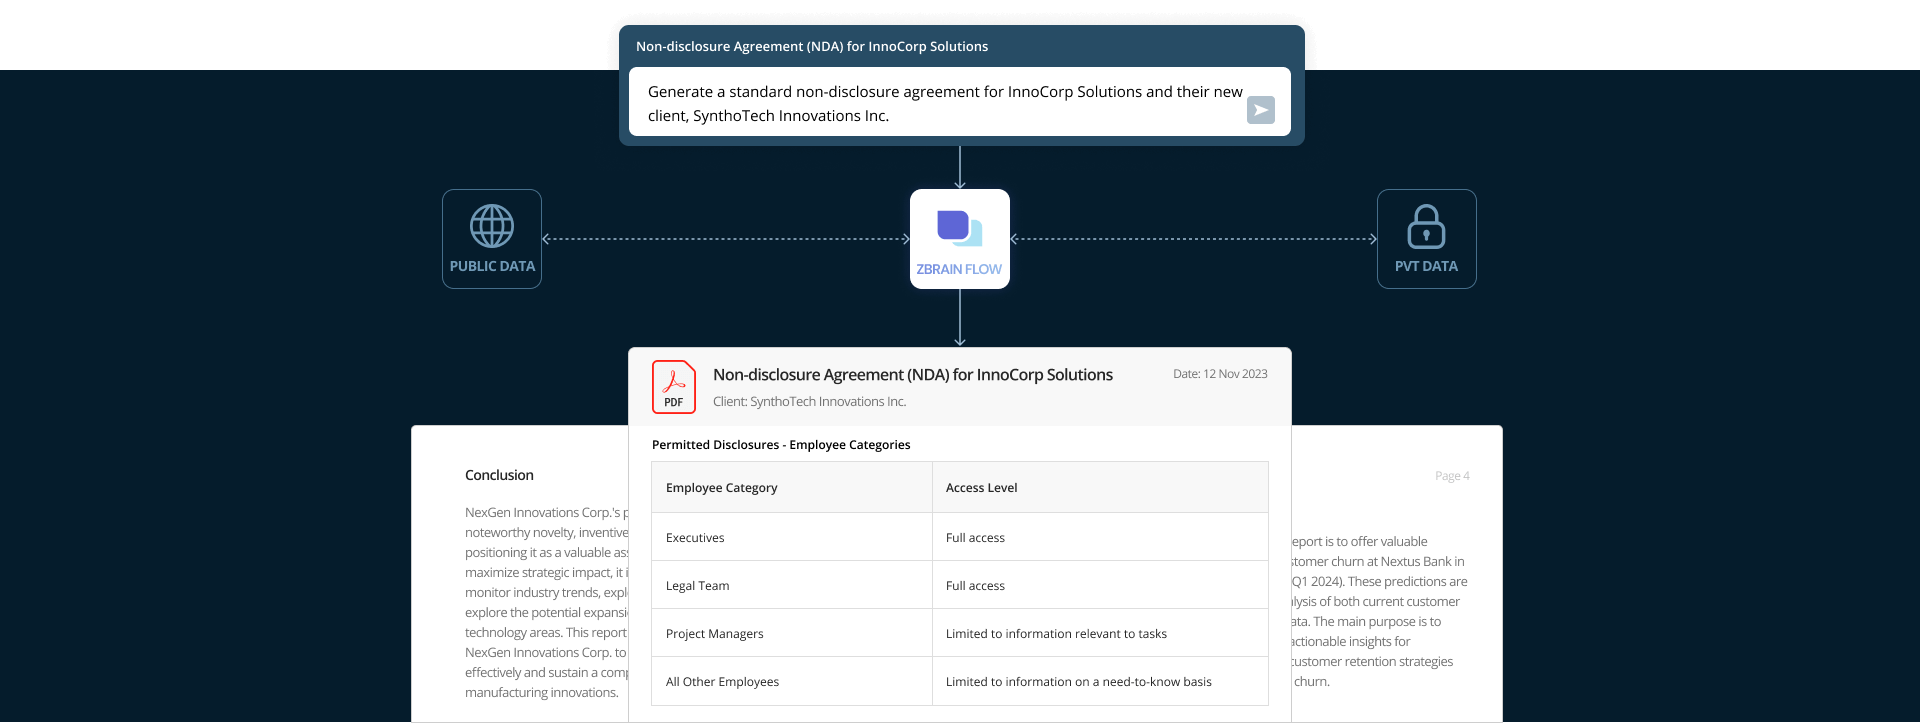Click the PUBLIC DATA label
This screenshot has width=1920, height=723.
(x=492, y=266)
